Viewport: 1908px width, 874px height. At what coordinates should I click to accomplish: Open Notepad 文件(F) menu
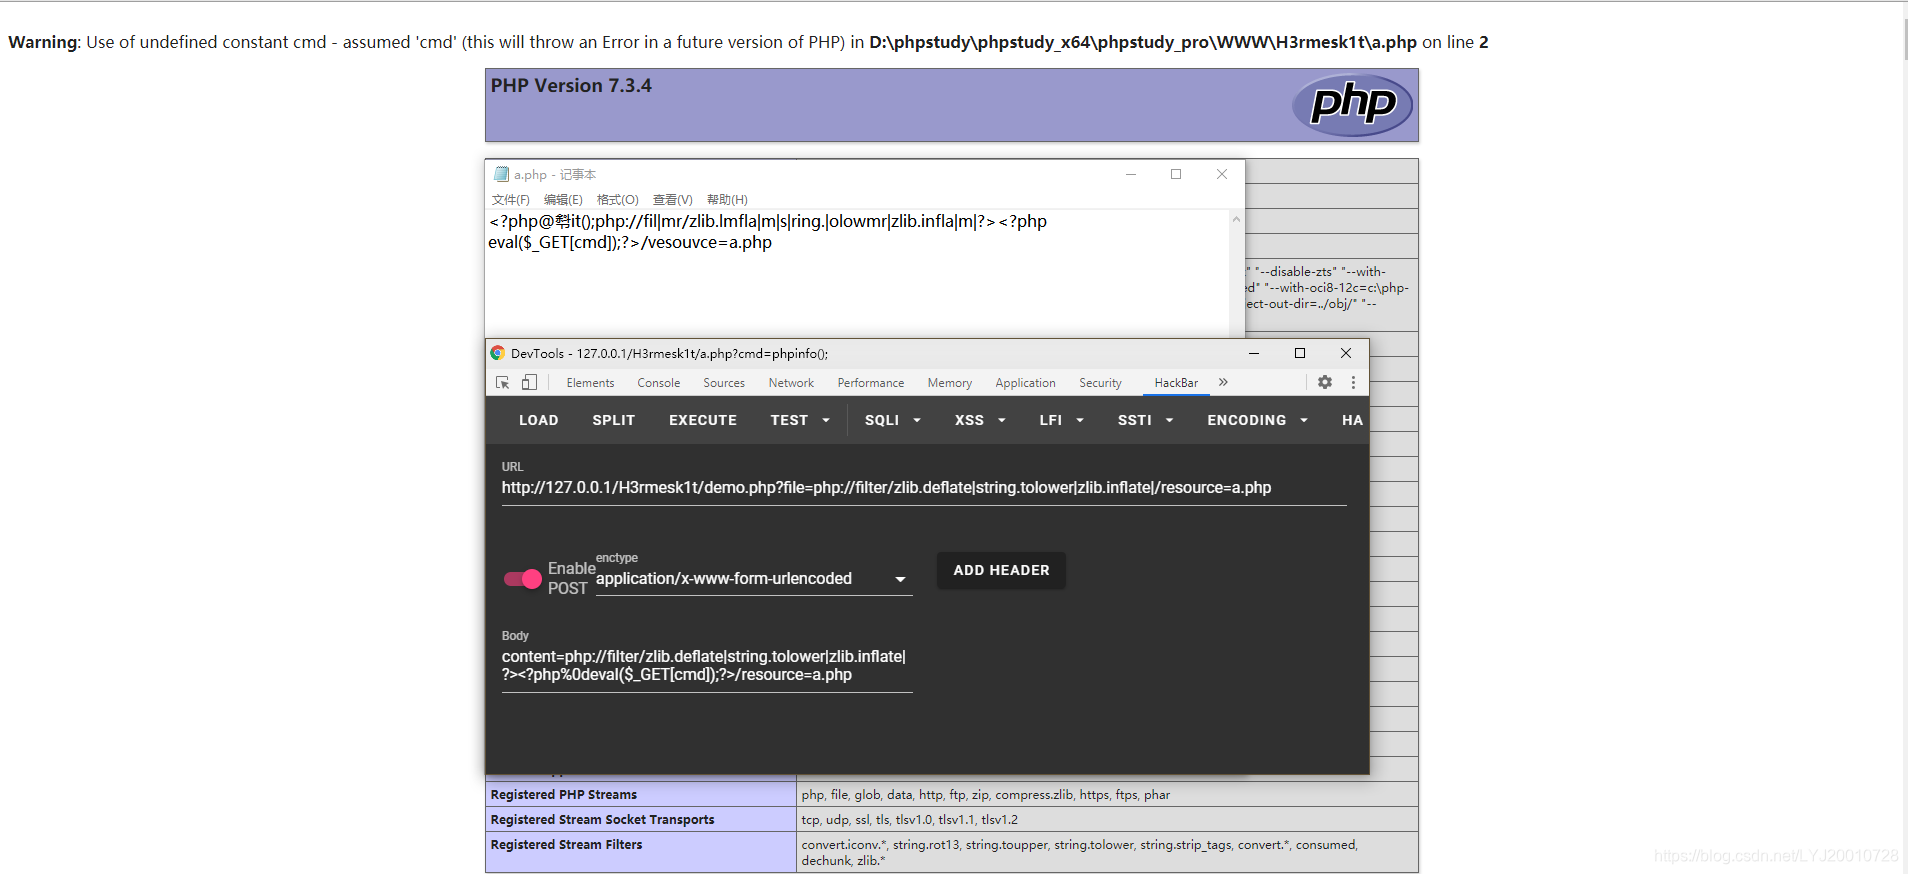[510, 200]
